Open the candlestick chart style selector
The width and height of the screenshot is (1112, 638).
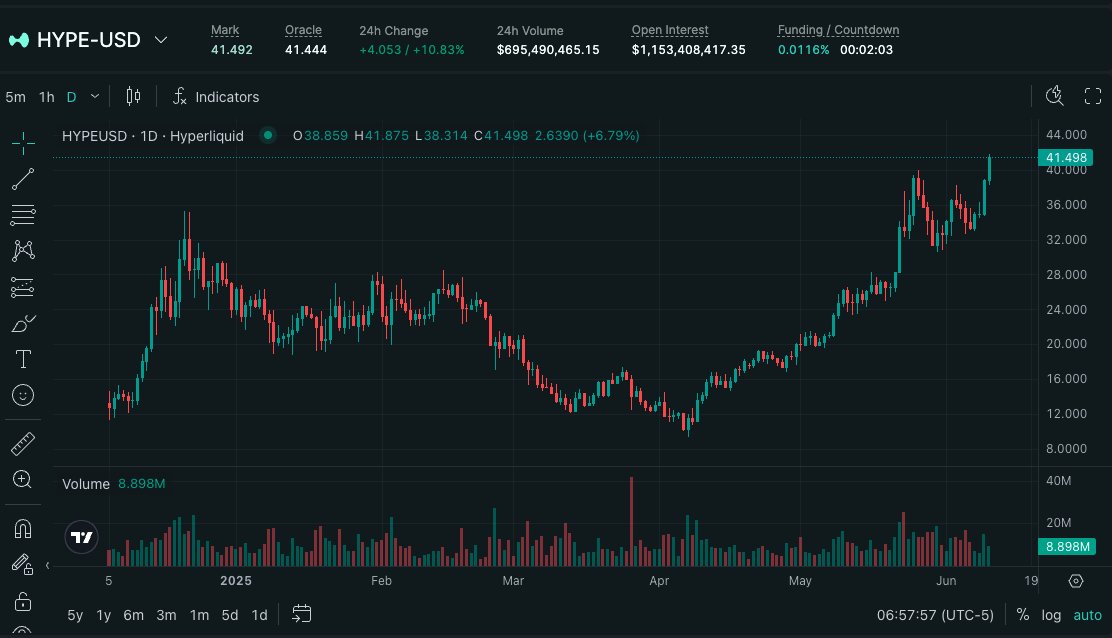click(133, 96)
